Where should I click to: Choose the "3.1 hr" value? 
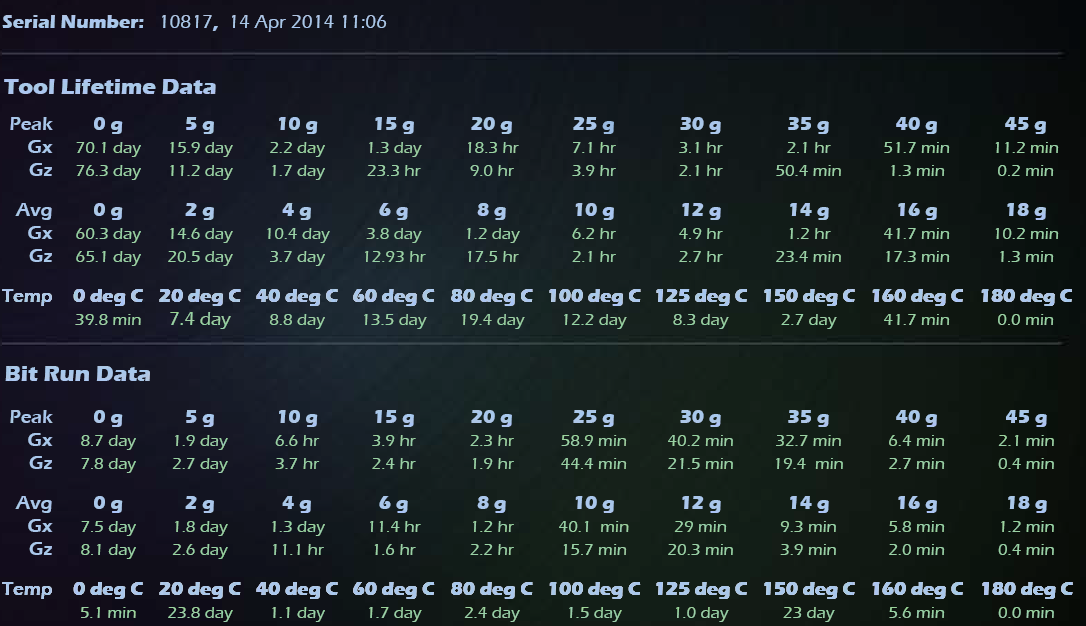(x=700, y=148)
